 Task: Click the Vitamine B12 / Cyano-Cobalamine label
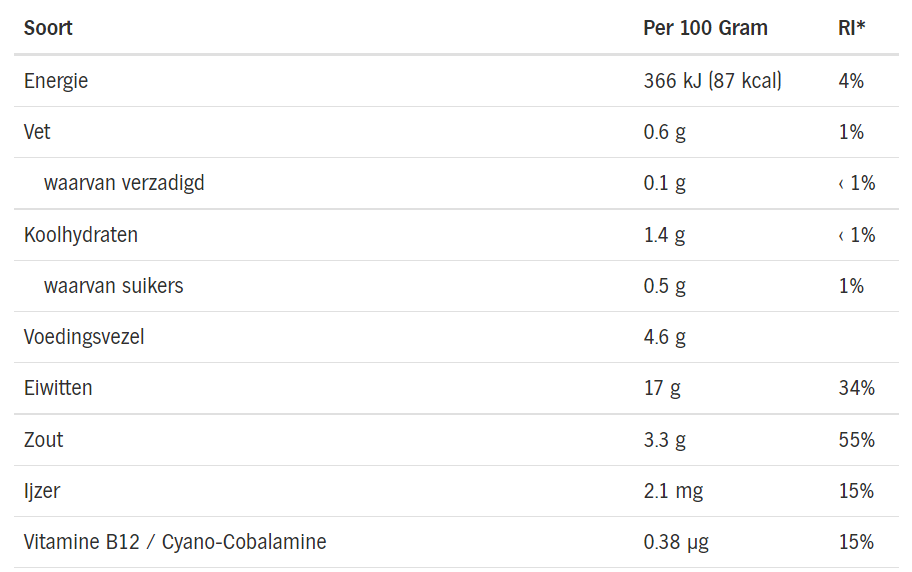tap(175, 542)
